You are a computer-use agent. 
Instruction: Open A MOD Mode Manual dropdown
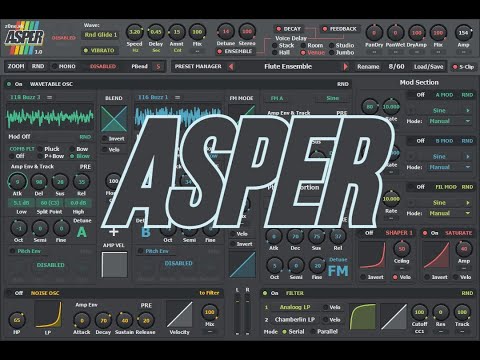pos(449,121)
